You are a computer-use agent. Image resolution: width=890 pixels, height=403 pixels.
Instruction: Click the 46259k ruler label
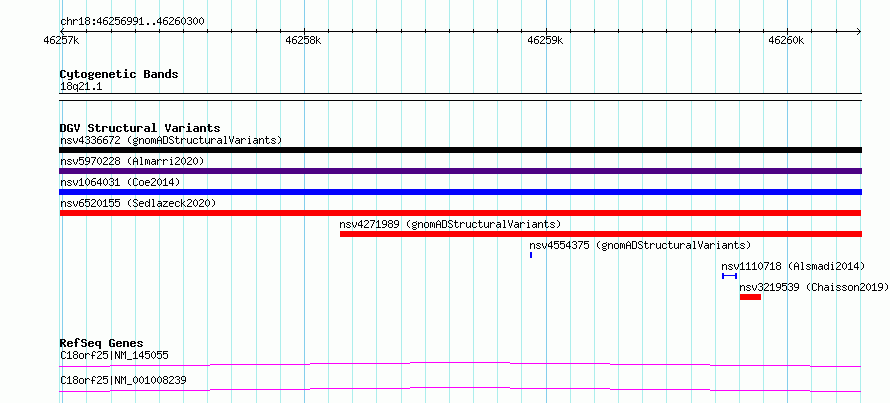[x=545, y=40]
